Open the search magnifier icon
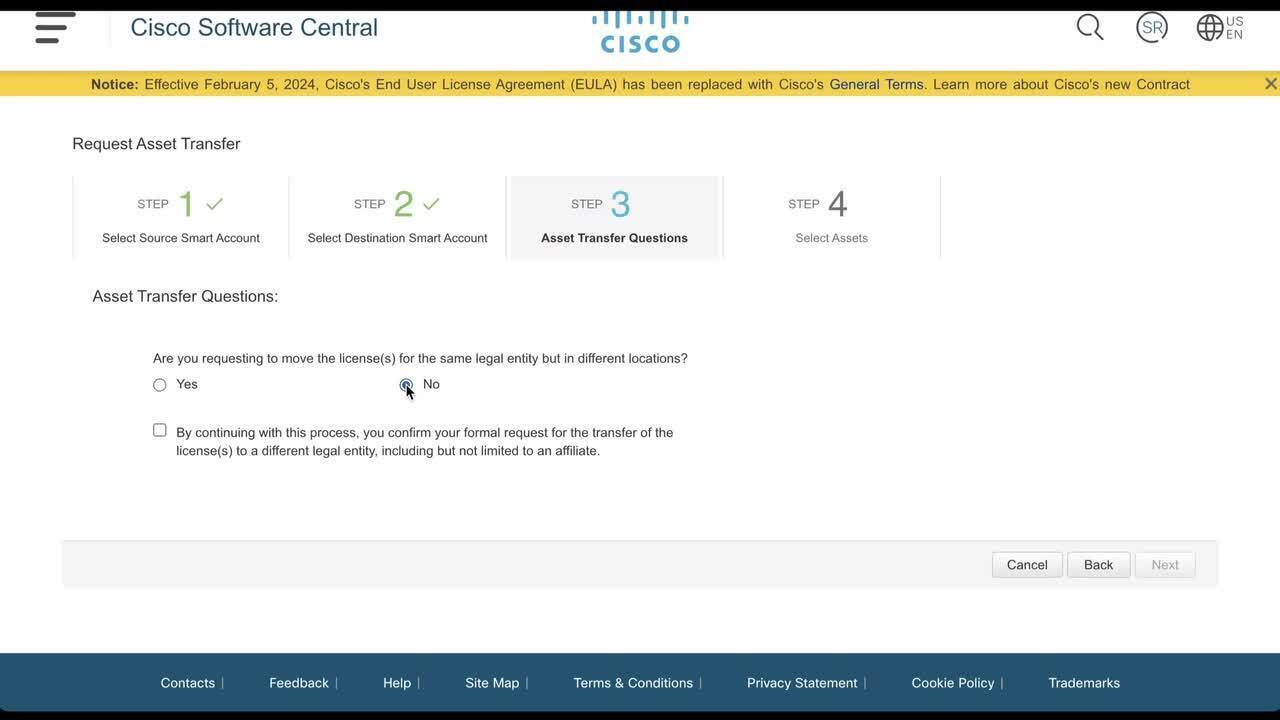This screenshot has height=720, width=1280. (x=1090, y=27)
